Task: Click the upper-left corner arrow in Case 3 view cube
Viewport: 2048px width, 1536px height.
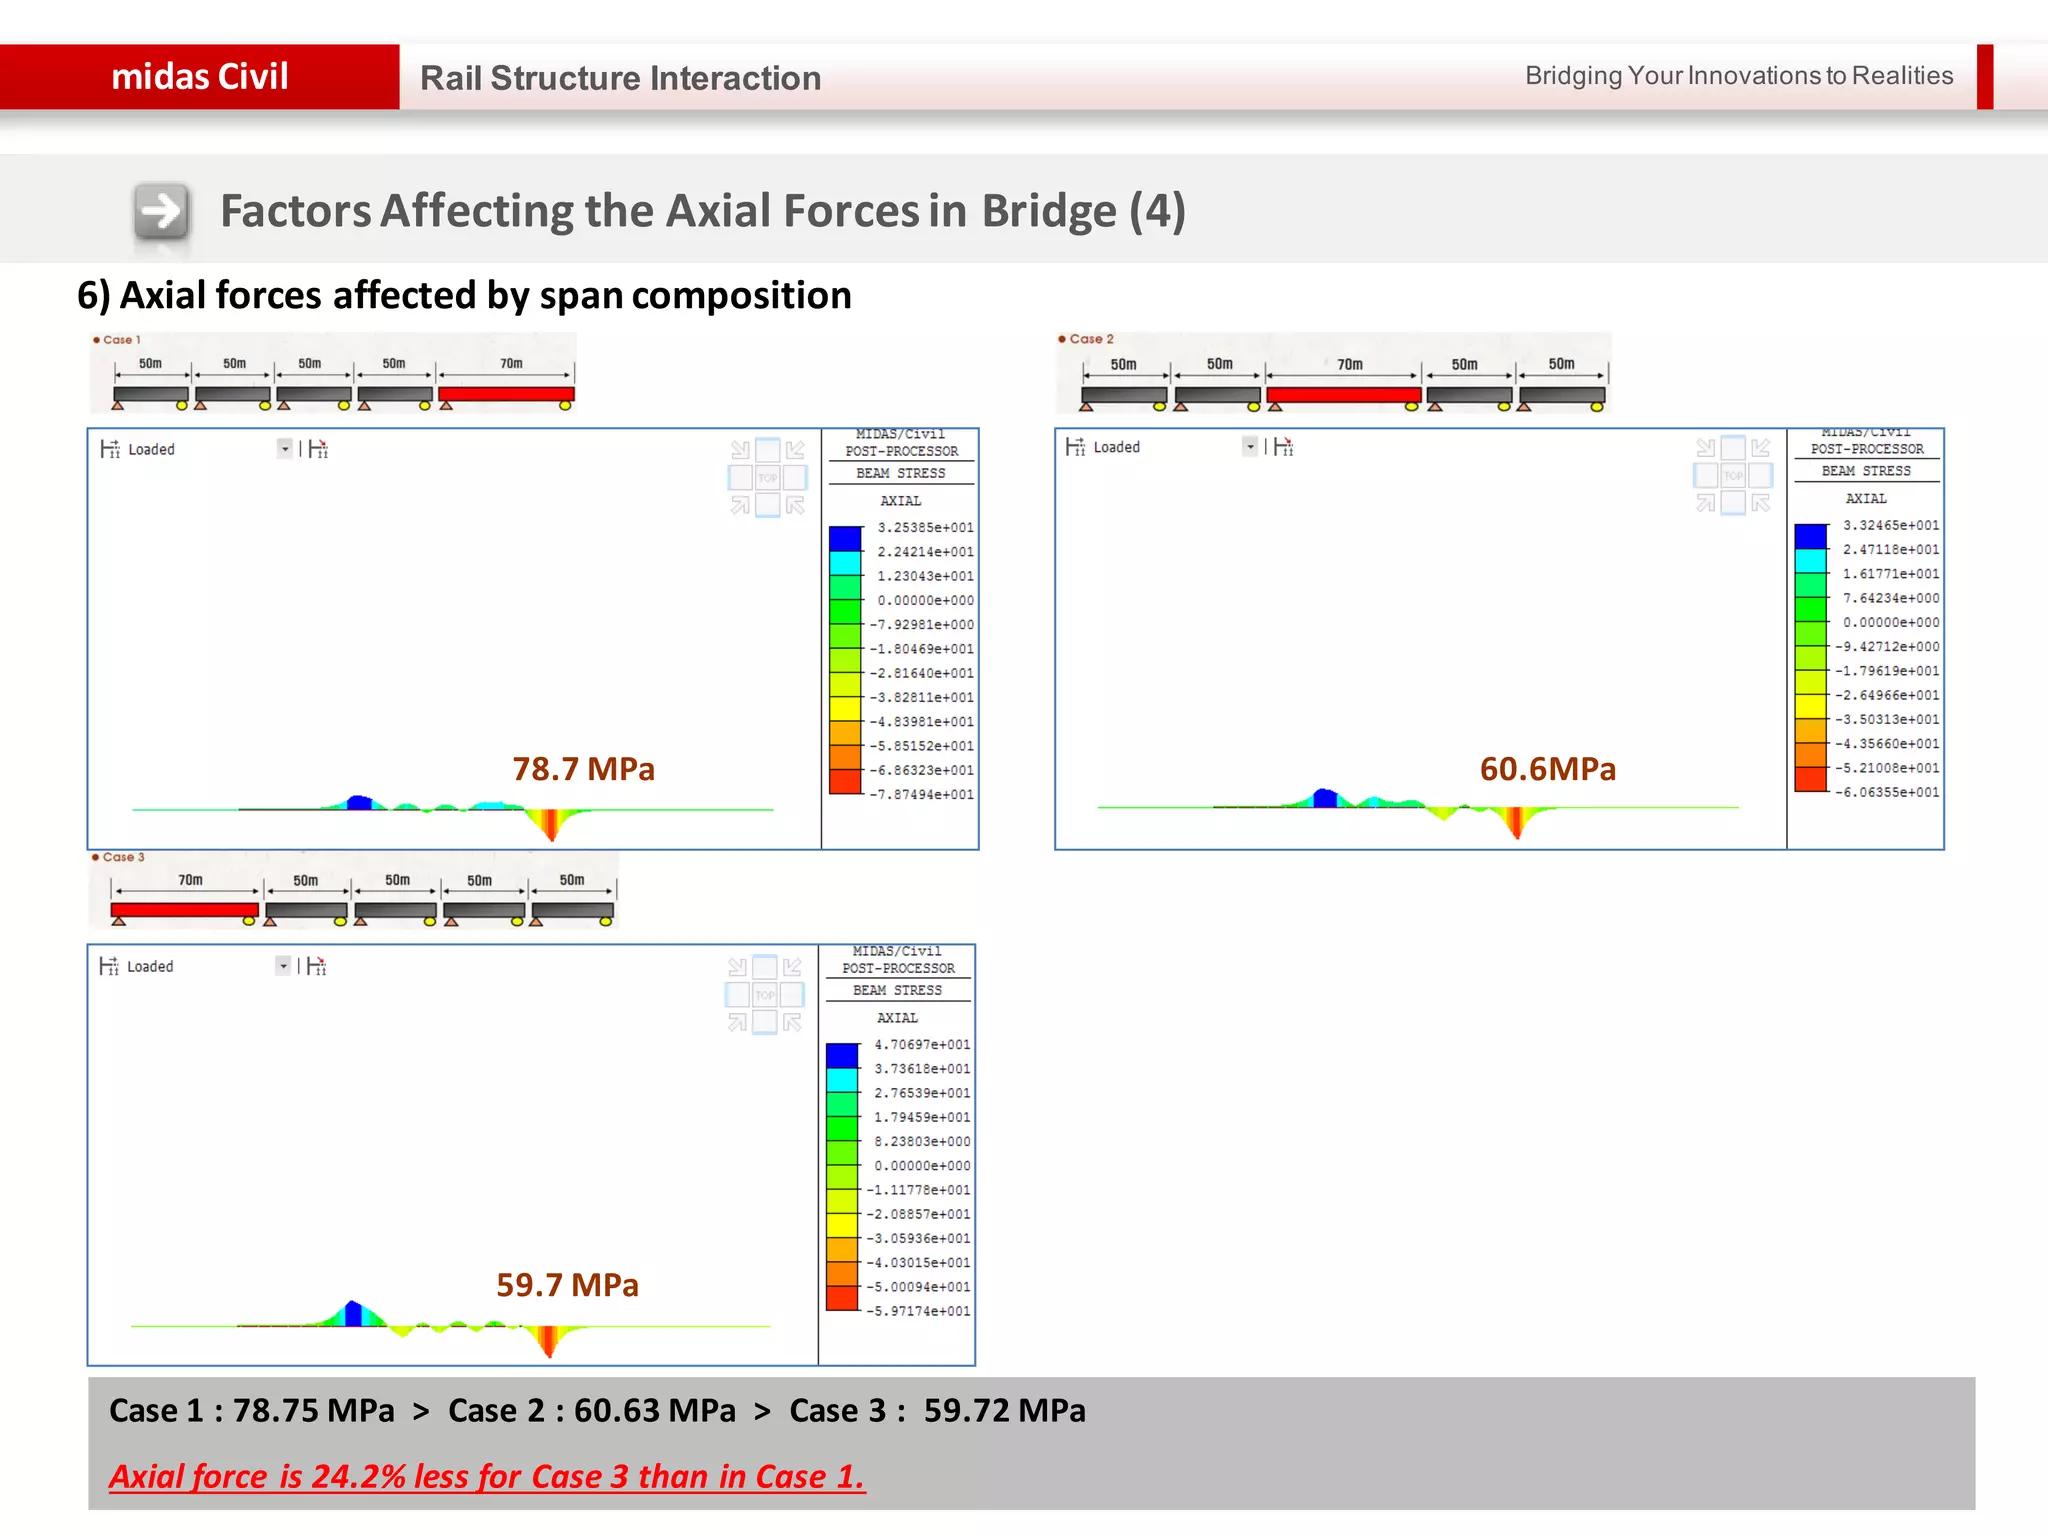Action: pyautogui.click(x=738, y=967)
